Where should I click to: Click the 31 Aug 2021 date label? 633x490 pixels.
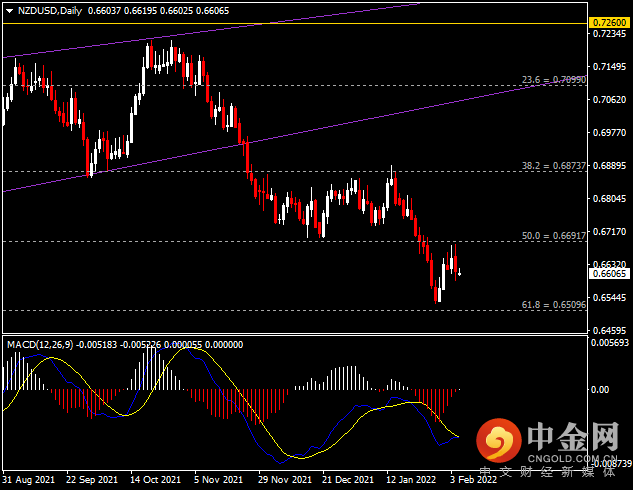[x=27, y=479]
